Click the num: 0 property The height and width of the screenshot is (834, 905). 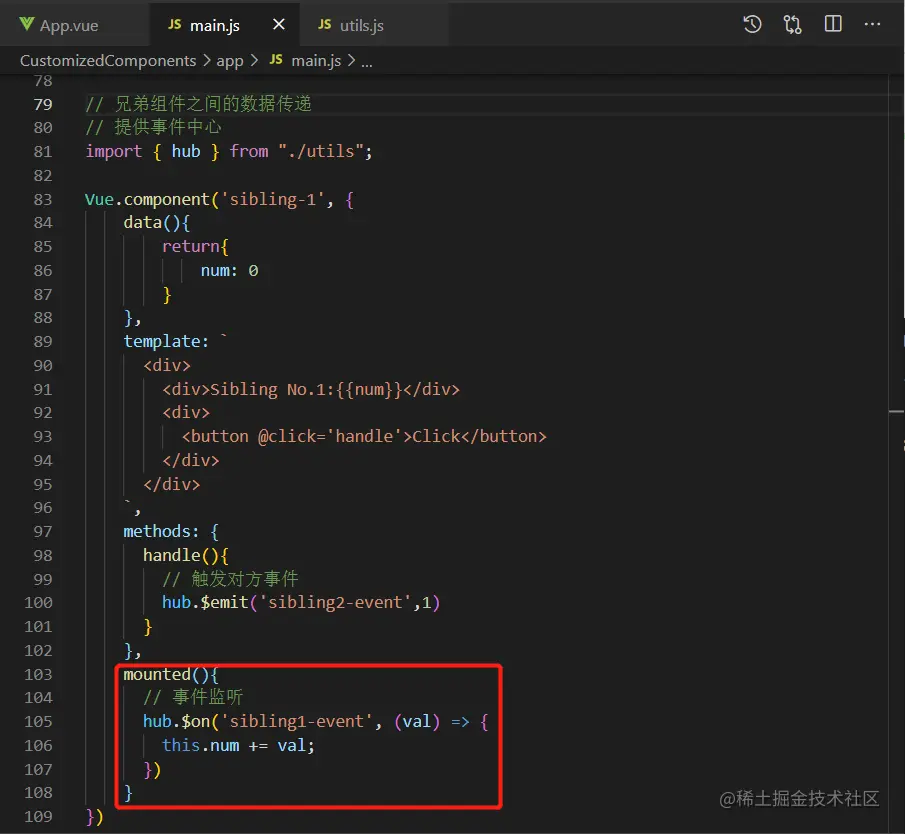(x=229, y=270)
